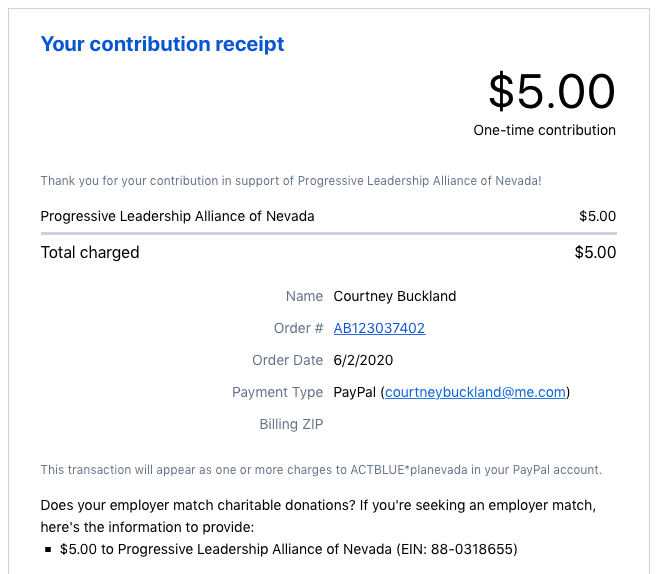Click the 'Payment Type' label
This screenshot has height=574, width=657.
(x=277, y=392)
